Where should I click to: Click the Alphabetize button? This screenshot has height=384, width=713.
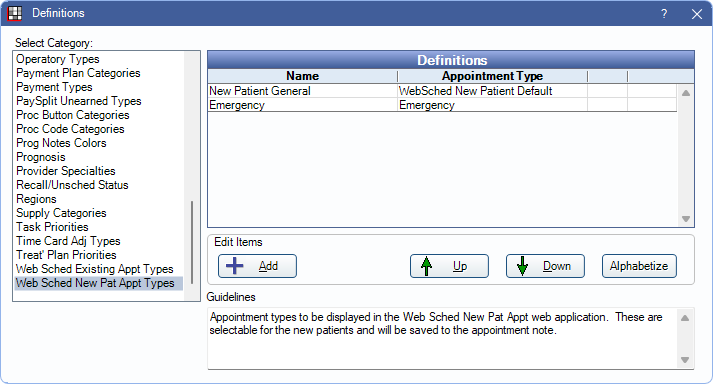pyautogui.click(x=639, y=266)
